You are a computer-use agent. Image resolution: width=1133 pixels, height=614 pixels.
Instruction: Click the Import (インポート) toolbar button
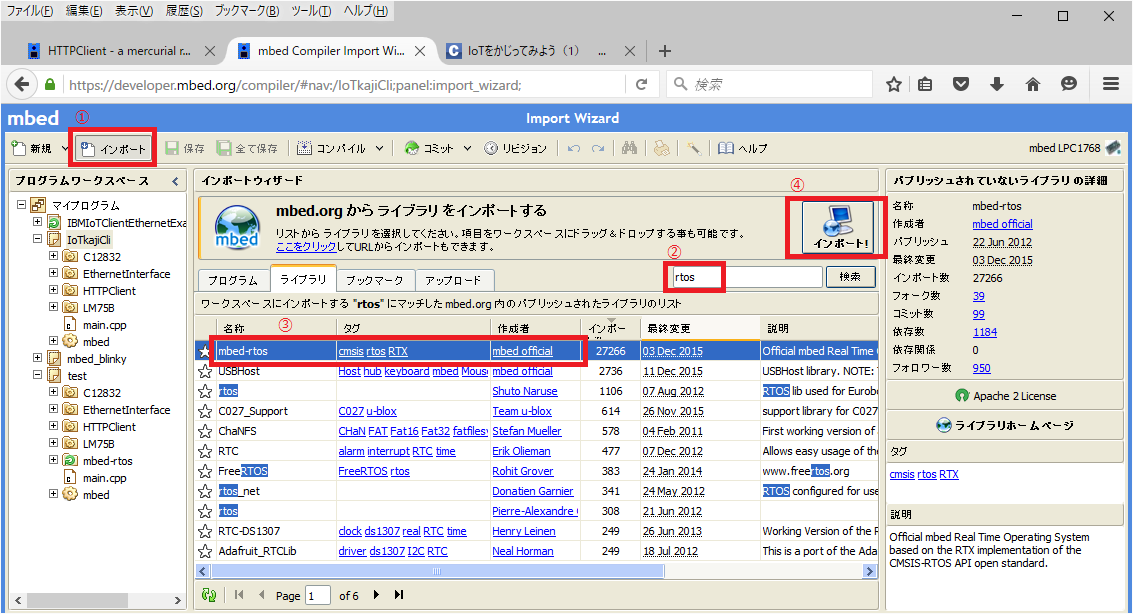(113, 149)
